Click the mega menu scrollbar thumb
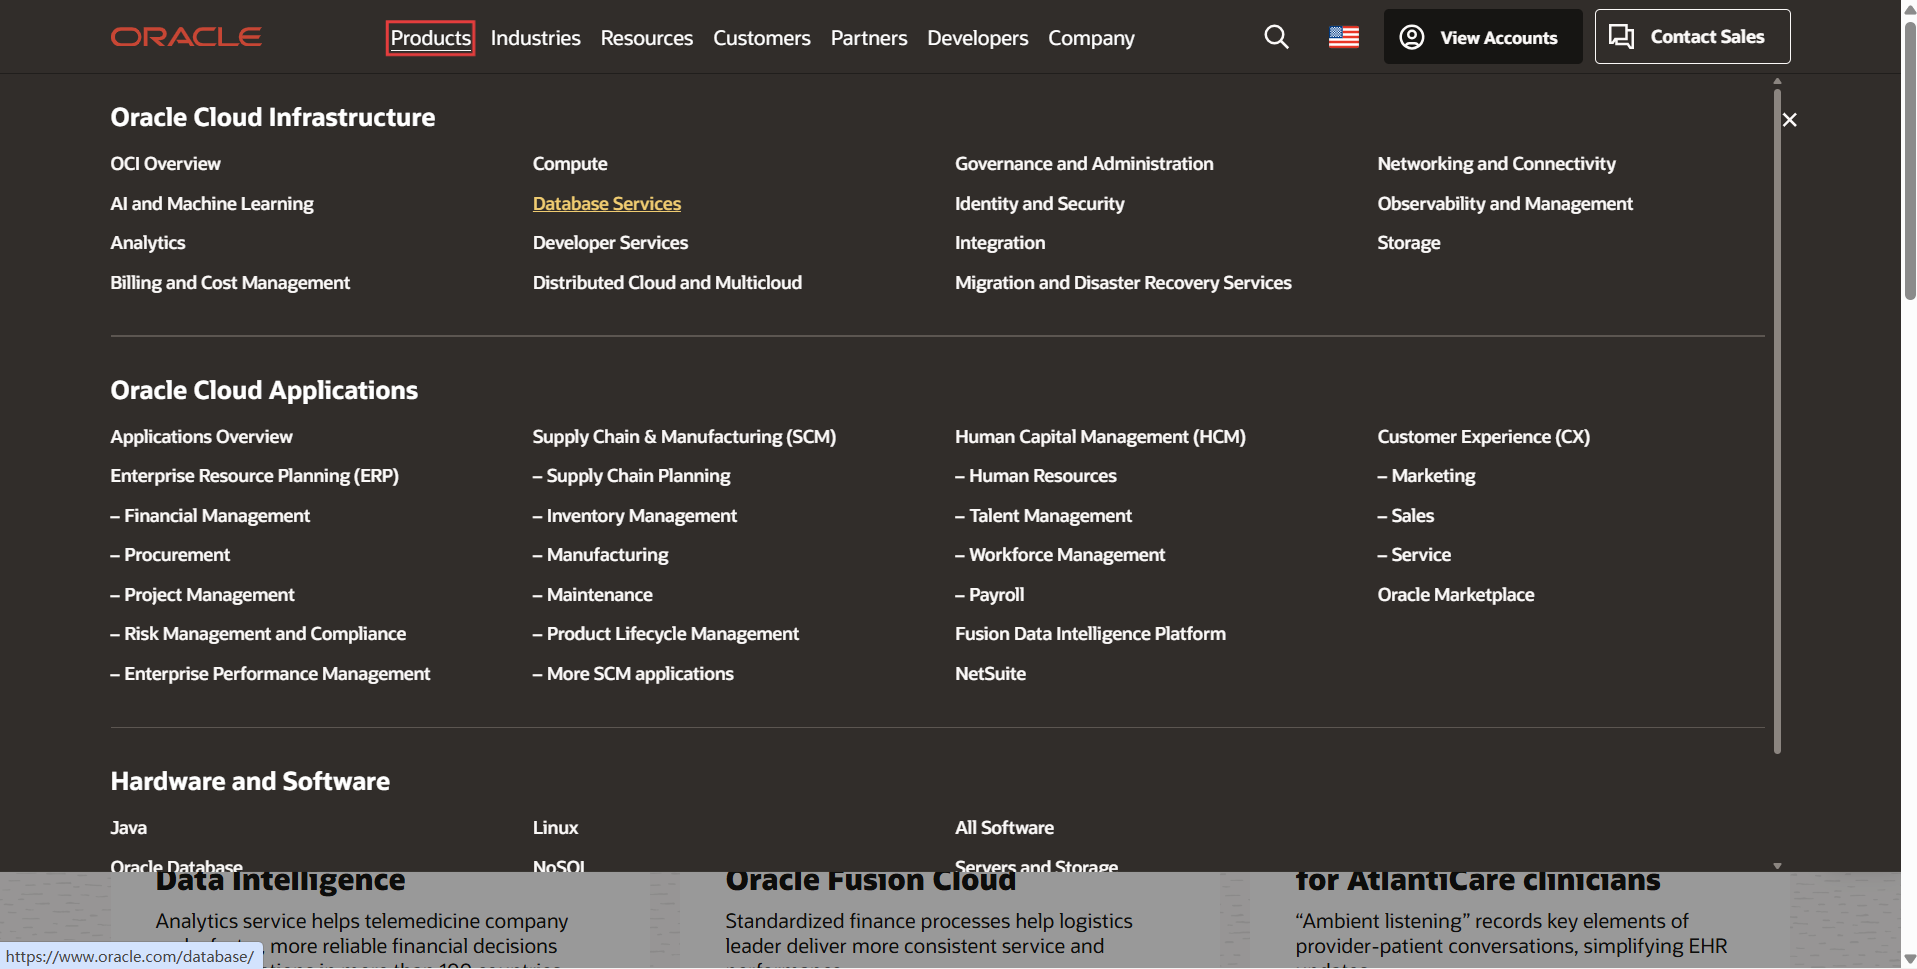Image resolution: width=1917 pixels, height=969 pixels. point(1777,420)
